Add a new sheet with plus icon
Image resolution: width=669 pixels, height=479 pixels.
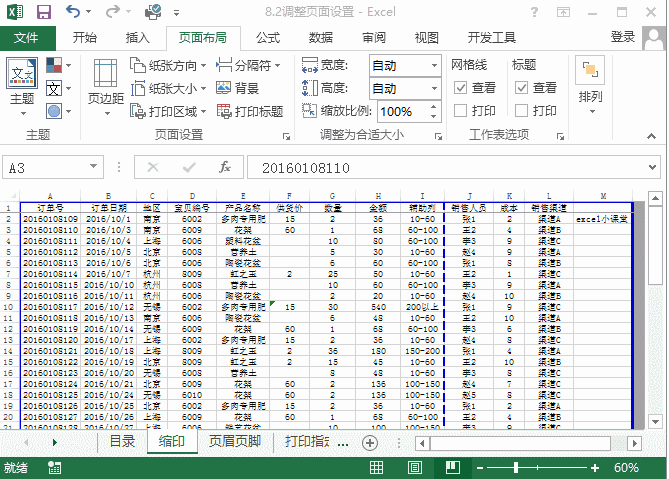point(369,442)
